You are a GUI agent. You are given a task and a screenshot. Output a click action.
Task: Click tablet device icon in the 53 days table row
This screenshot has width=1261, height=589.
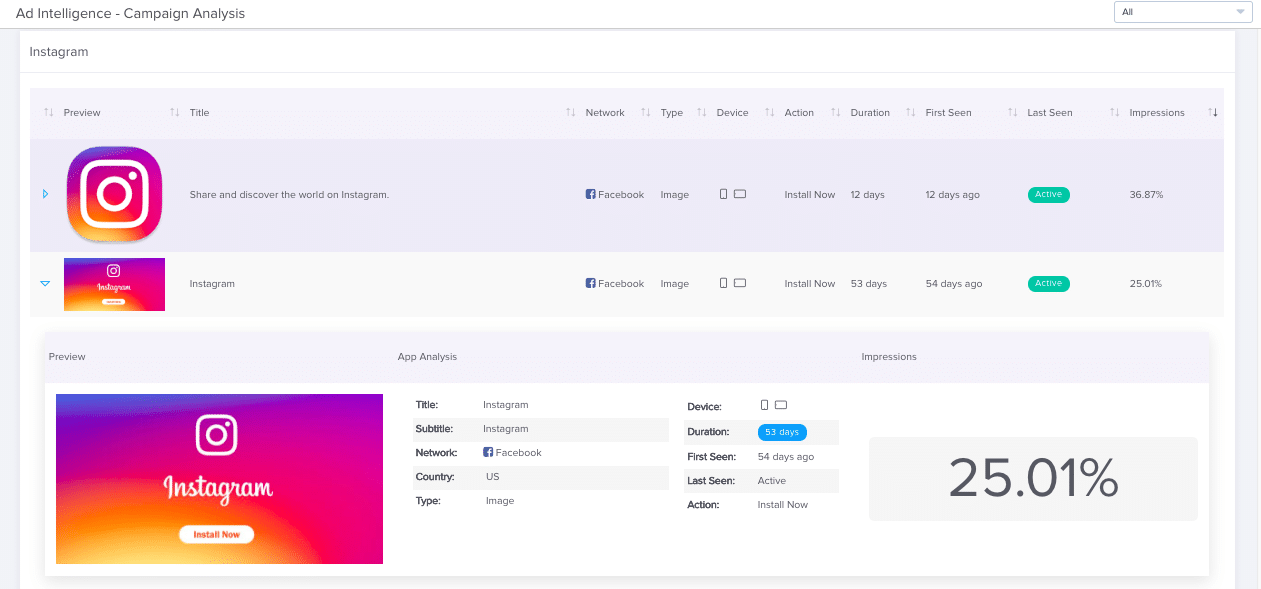pyautogui.click(x=740, y=283)
